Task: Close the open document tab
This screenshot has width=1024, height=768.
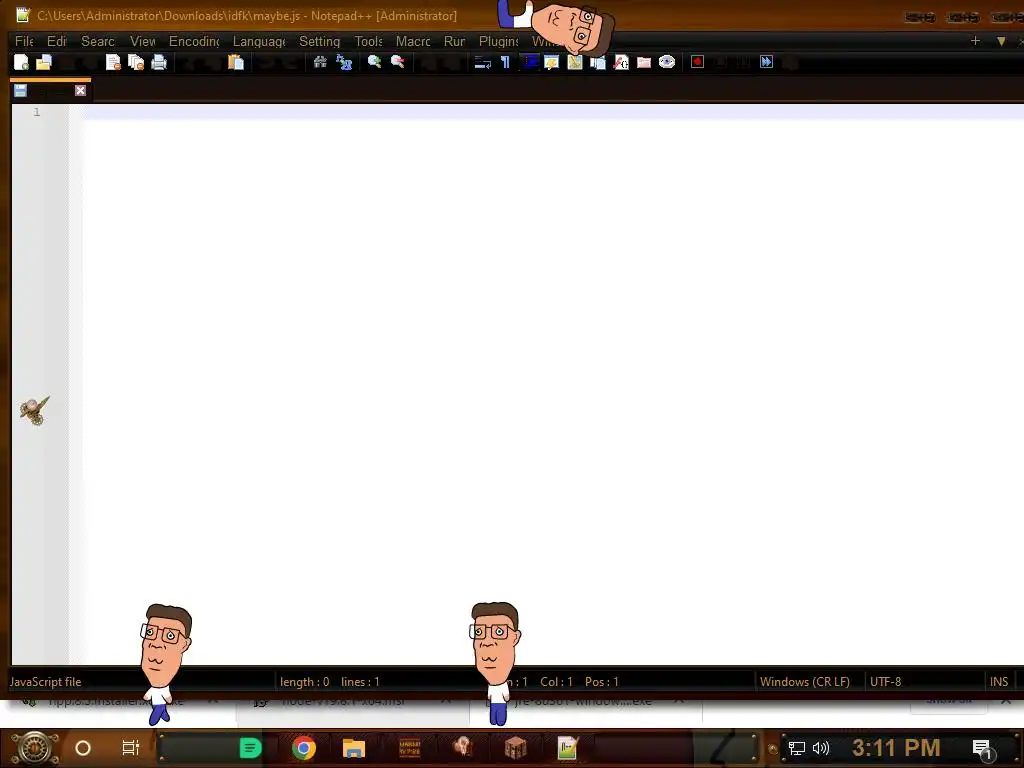Action: click(x=80, y=90)
